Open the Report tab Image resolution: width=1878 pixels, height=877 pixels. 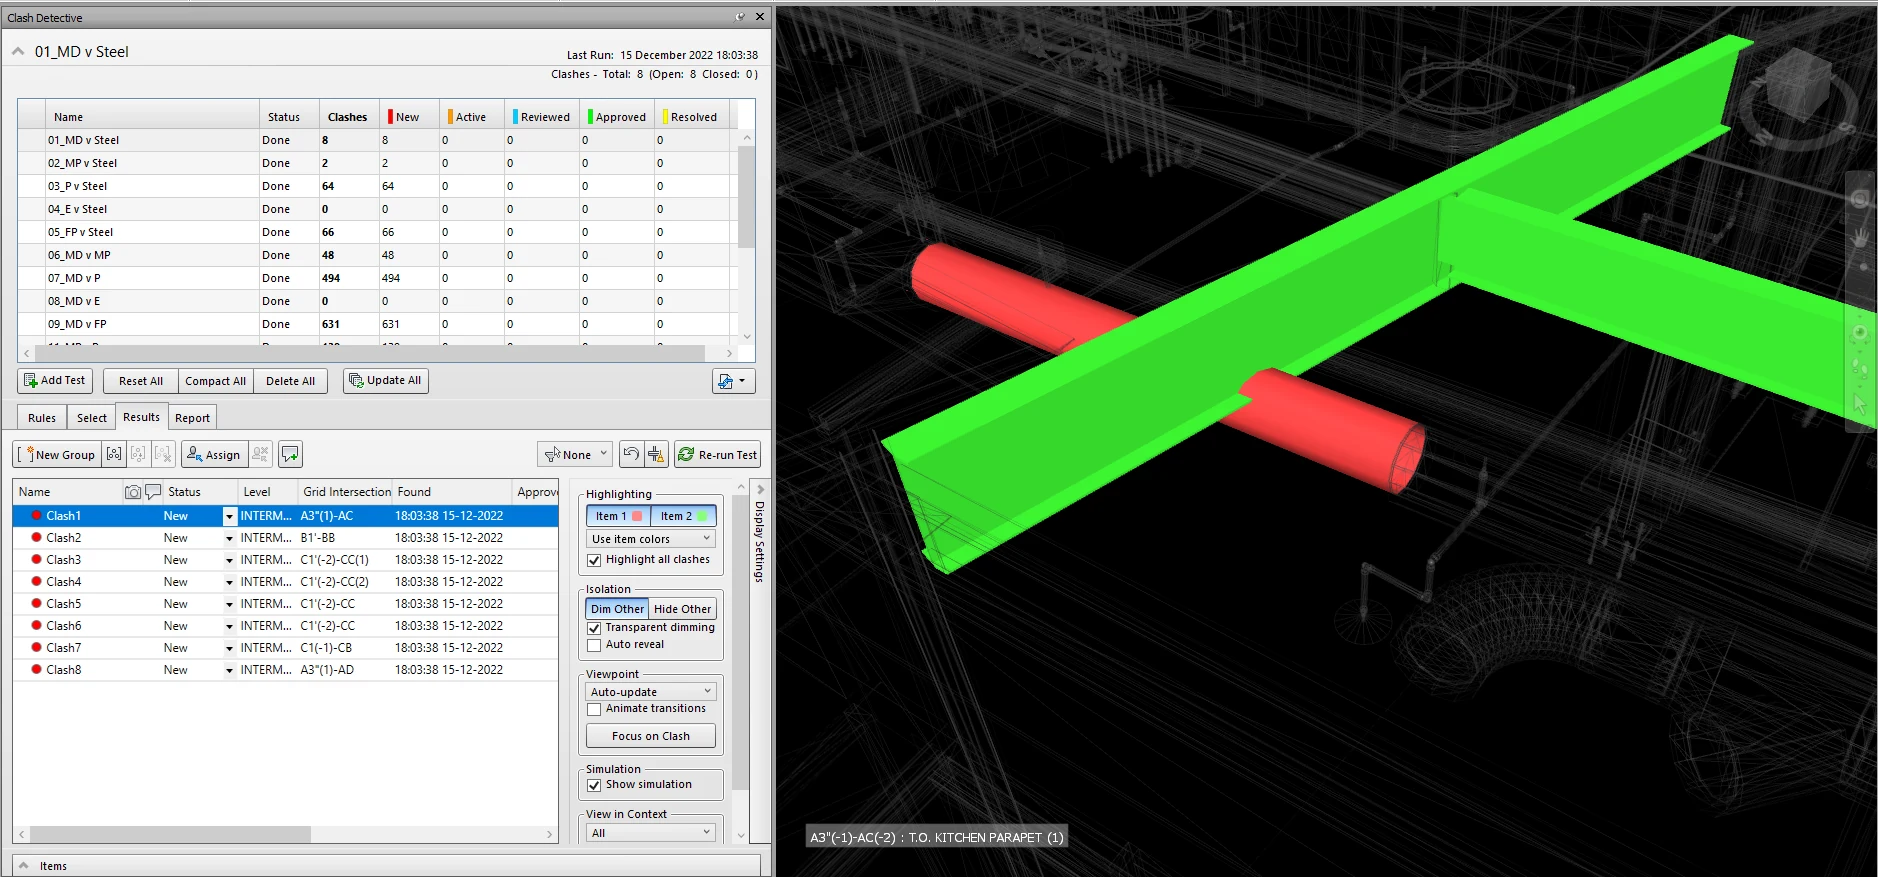[192, 418]
